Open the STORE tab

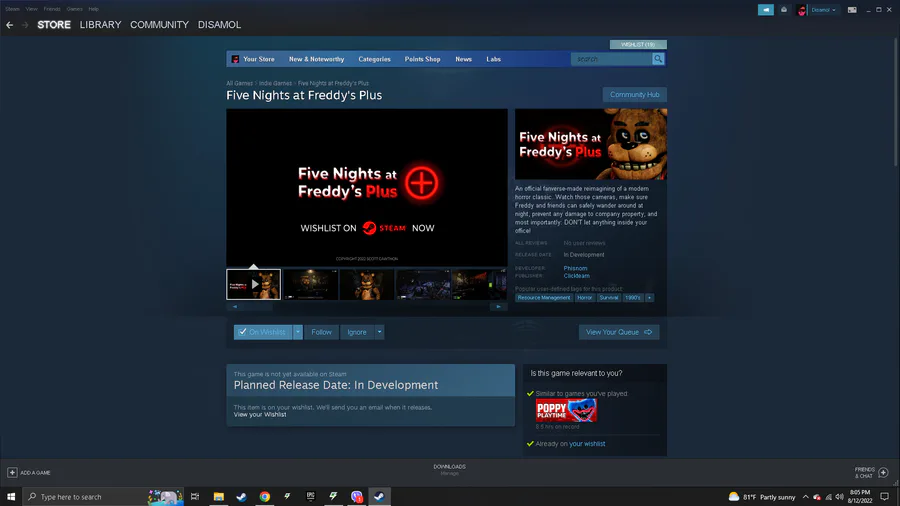(x=54, y=25)
